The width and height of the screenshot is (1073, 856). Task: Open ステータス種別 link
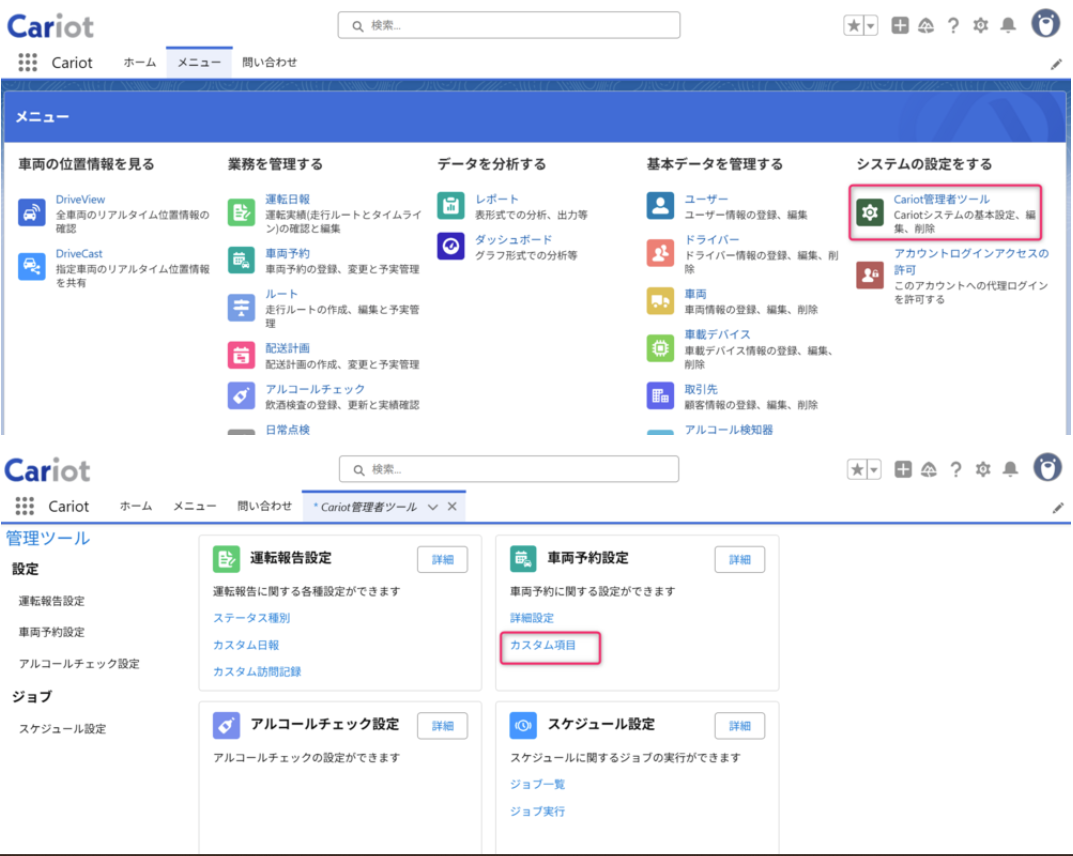(251, 618)
